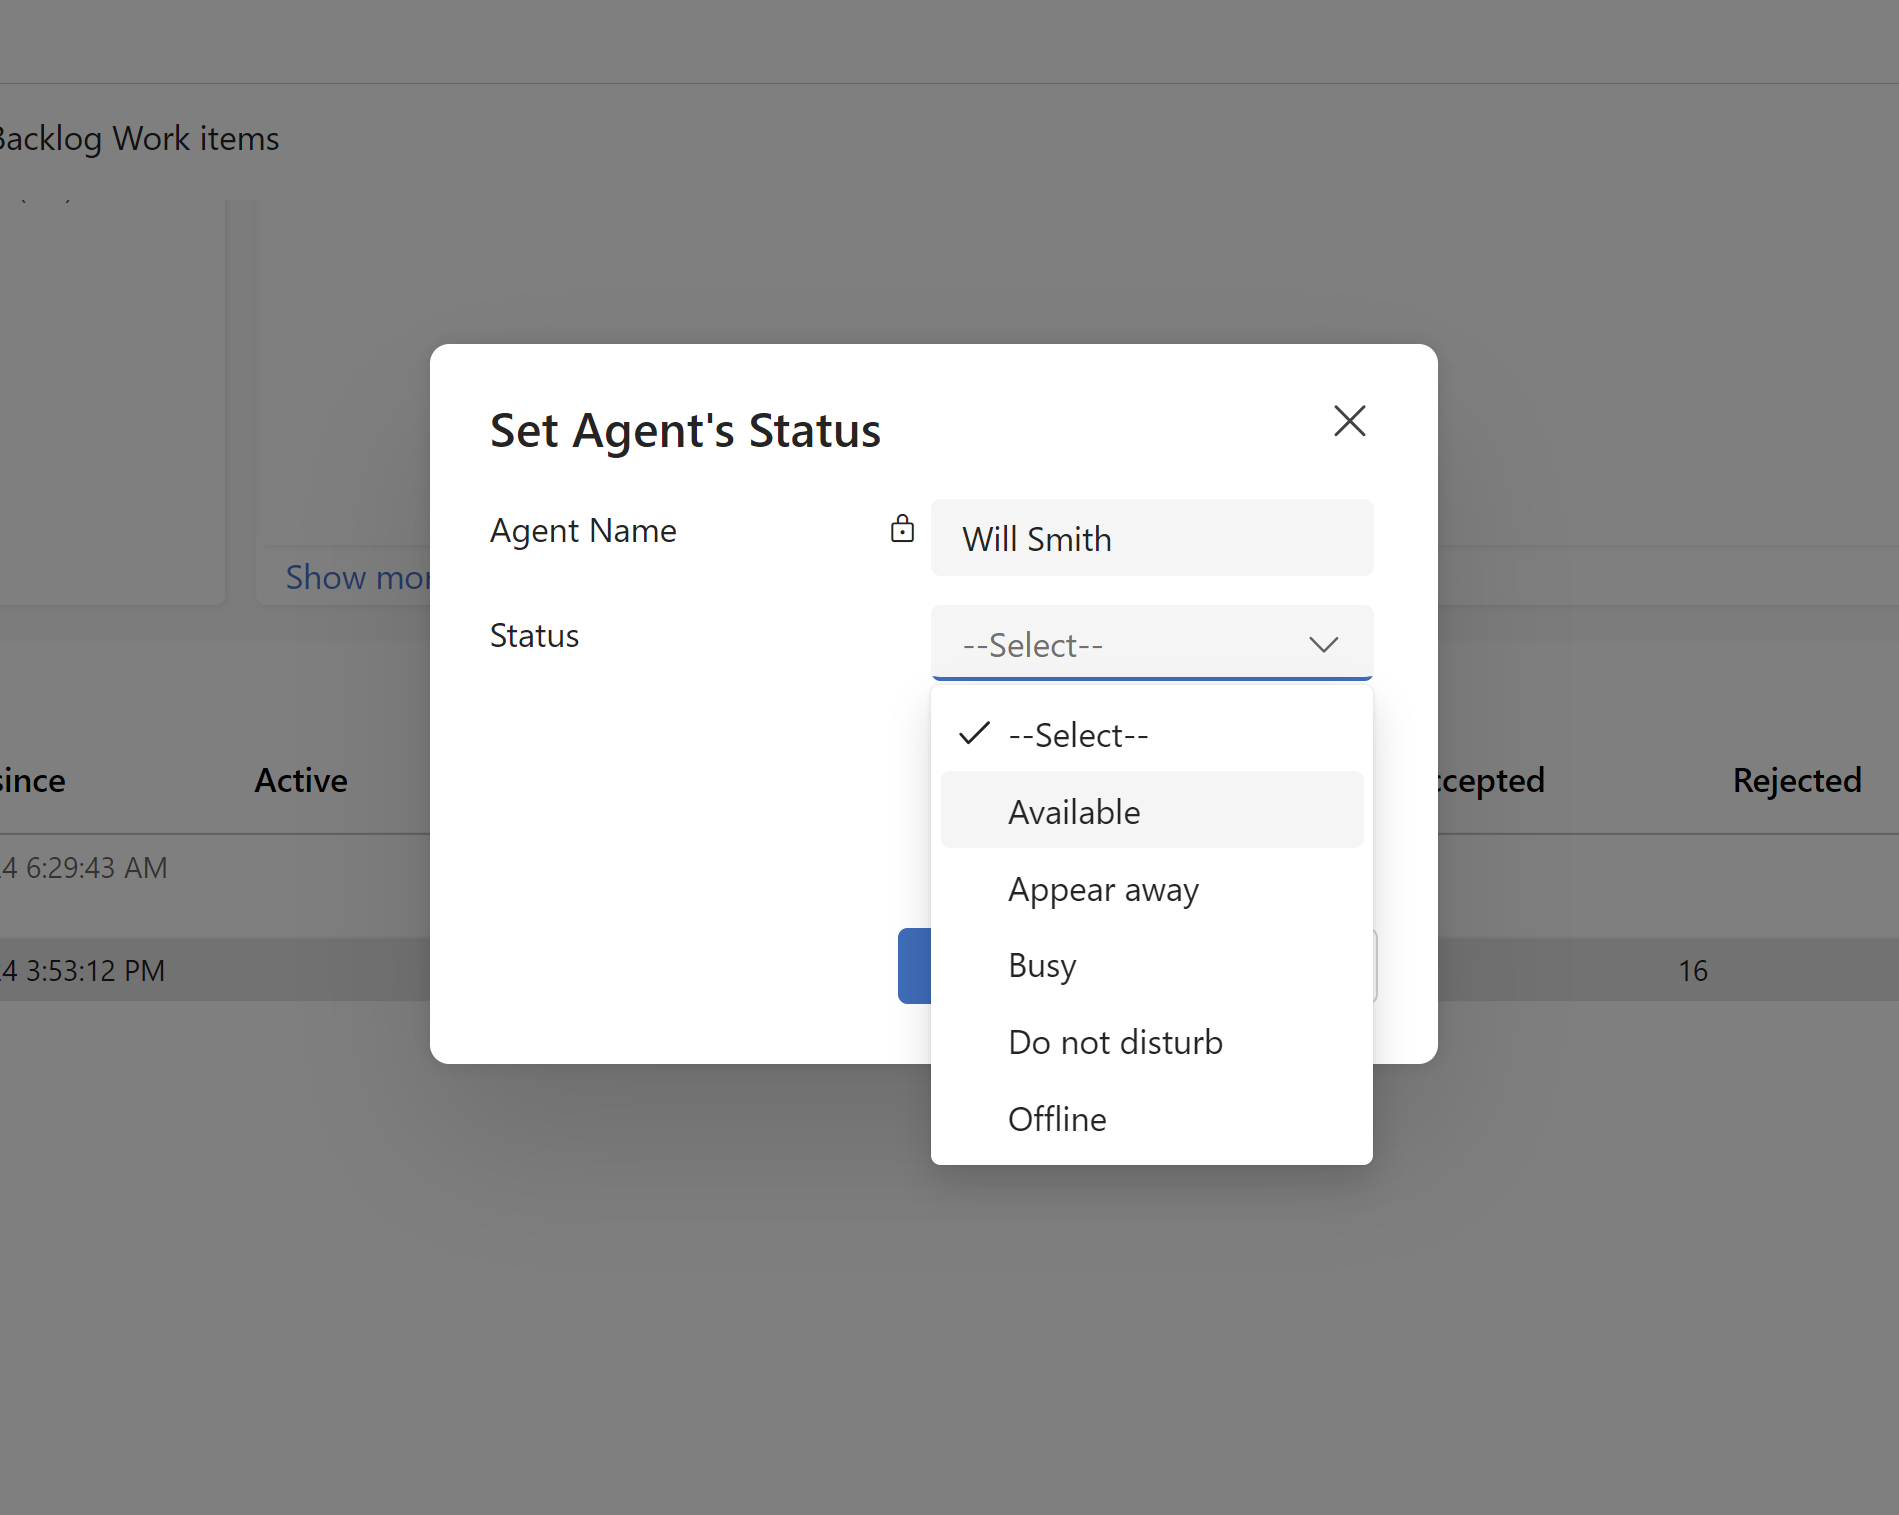Close the Set Agent's Status dialog
Image resolution: width=1899 pixels, height=1515 pixels.
tap(1349, 421)
